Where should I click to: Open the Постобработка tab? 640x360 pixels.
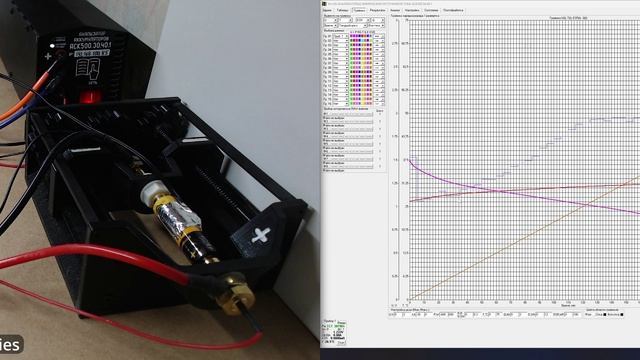(453, 10)
